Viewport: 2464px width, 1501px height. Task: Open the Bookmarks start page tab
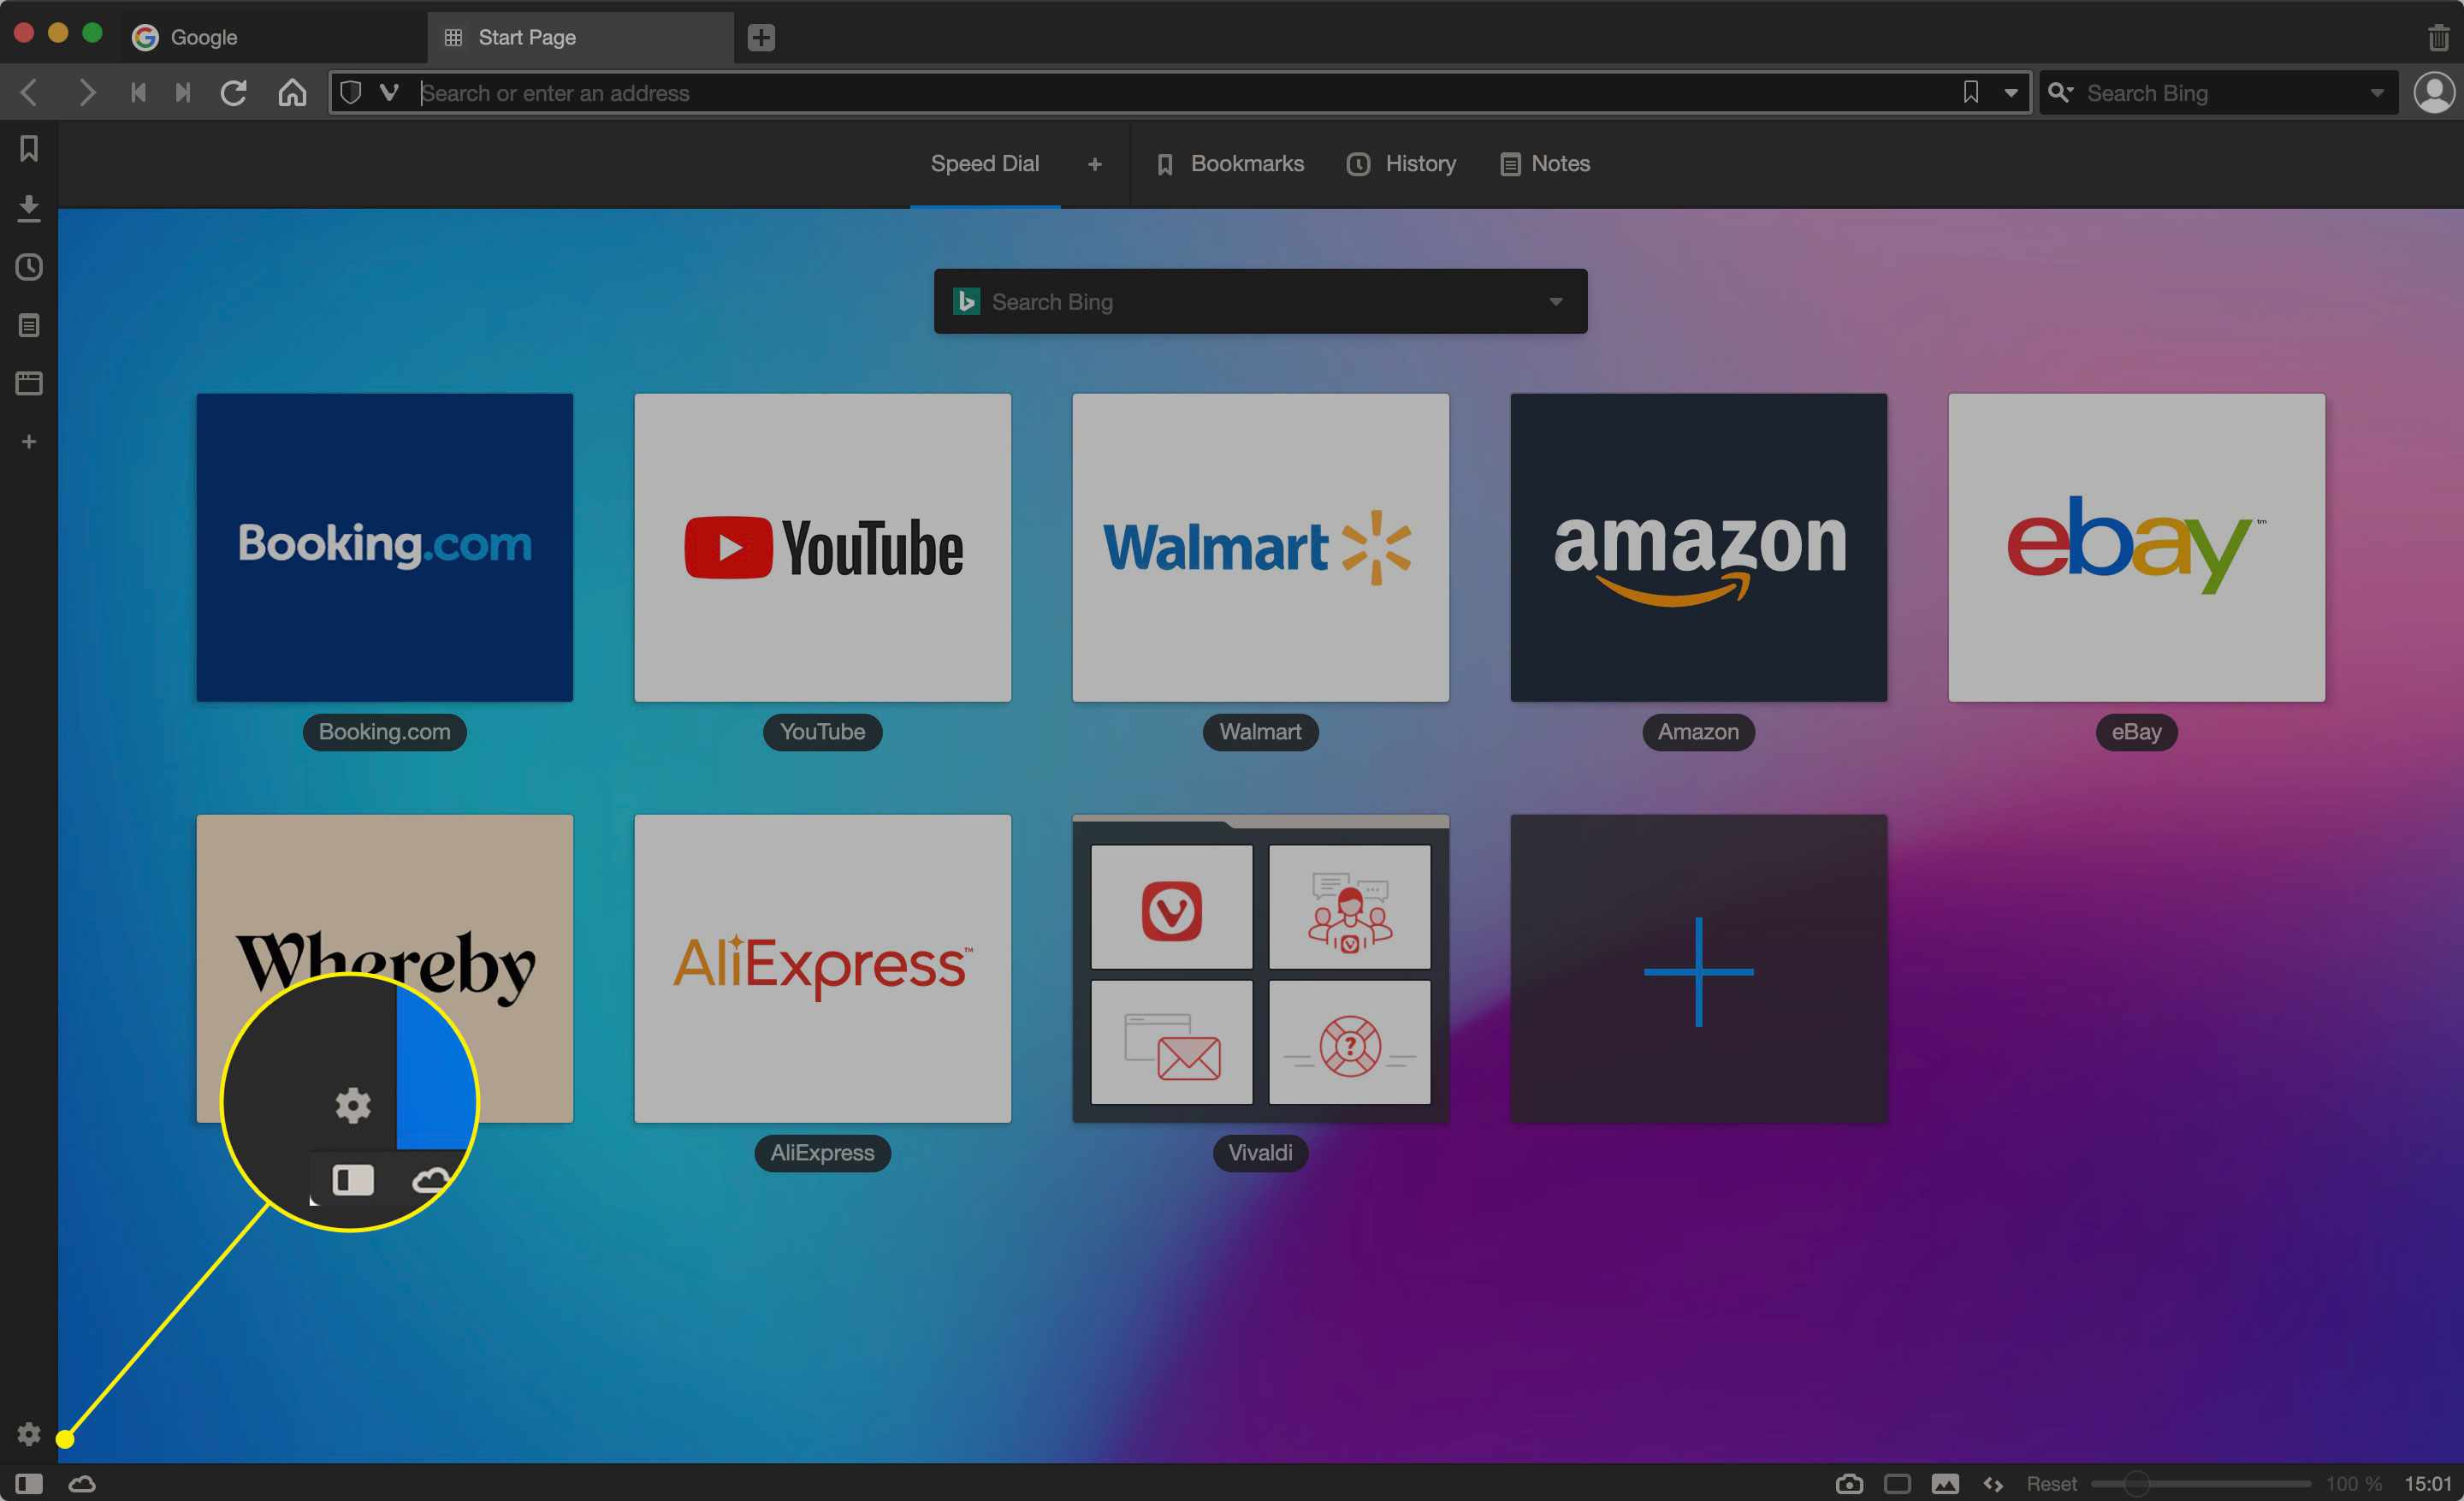[x=1230, y=164]
